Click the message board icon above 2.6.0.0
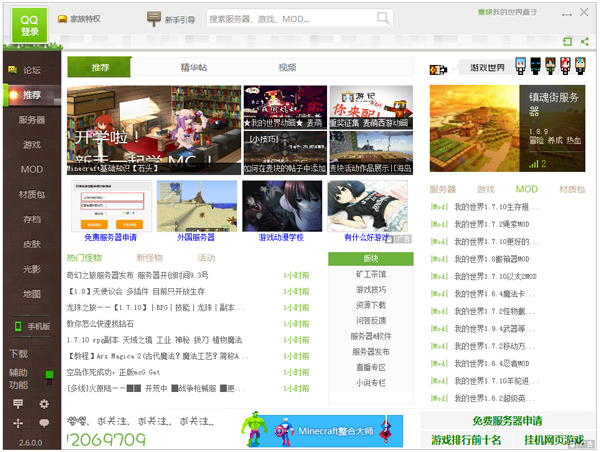 coord(18,404)
